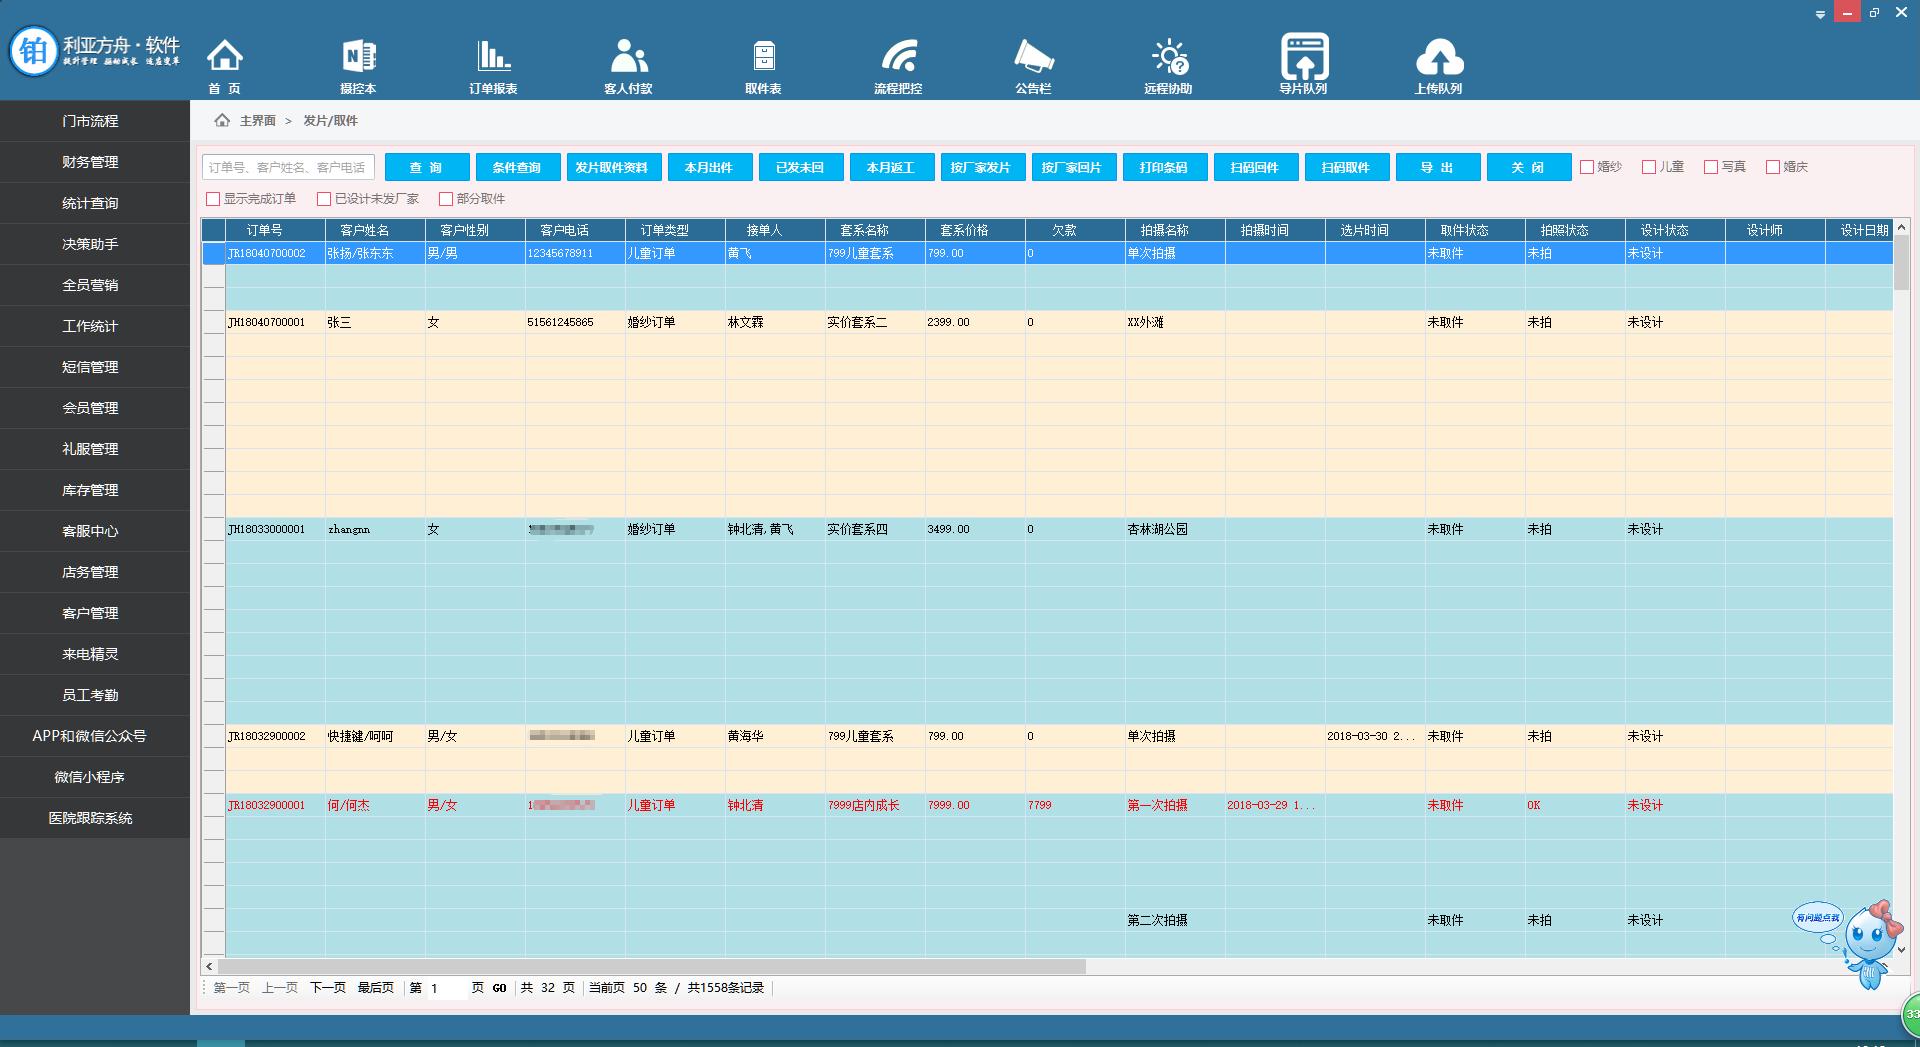Image resolution: width=1920 pixels, height=1047 pixels.
Task: Tick the 显示完成订单 checkbox
Action: 213,199
